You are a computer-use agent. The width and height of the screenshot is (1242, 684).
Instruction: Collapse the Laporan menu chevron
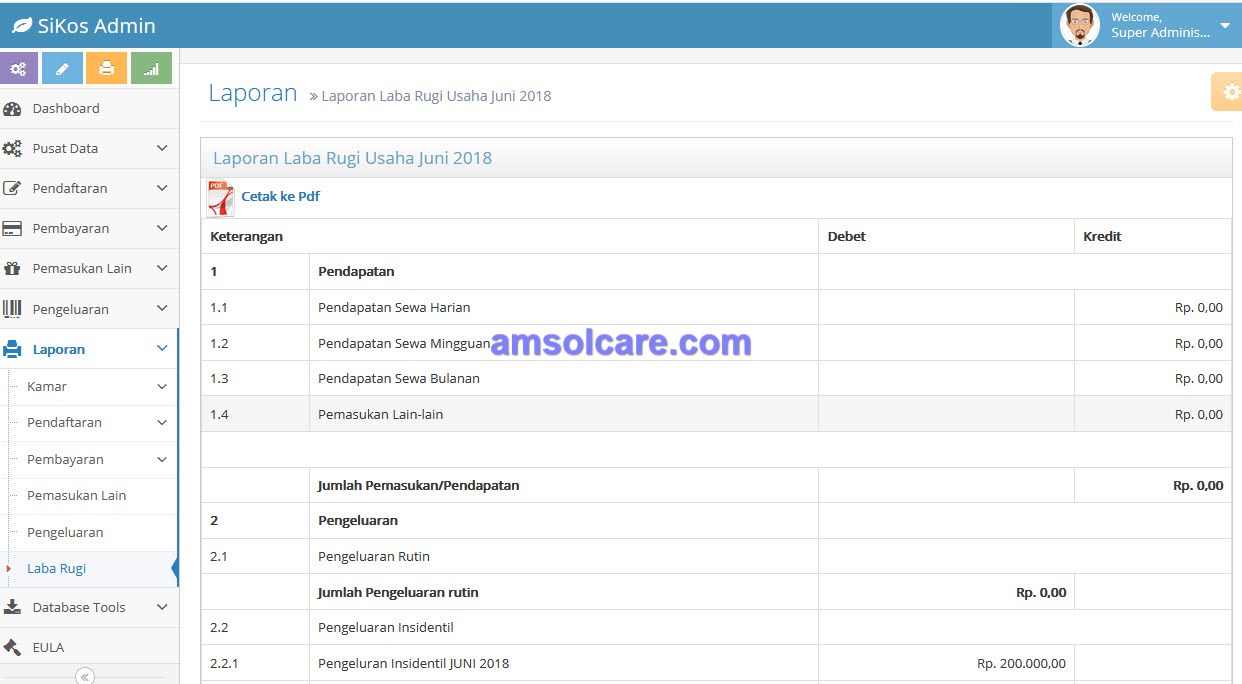[x=162, y=349]
